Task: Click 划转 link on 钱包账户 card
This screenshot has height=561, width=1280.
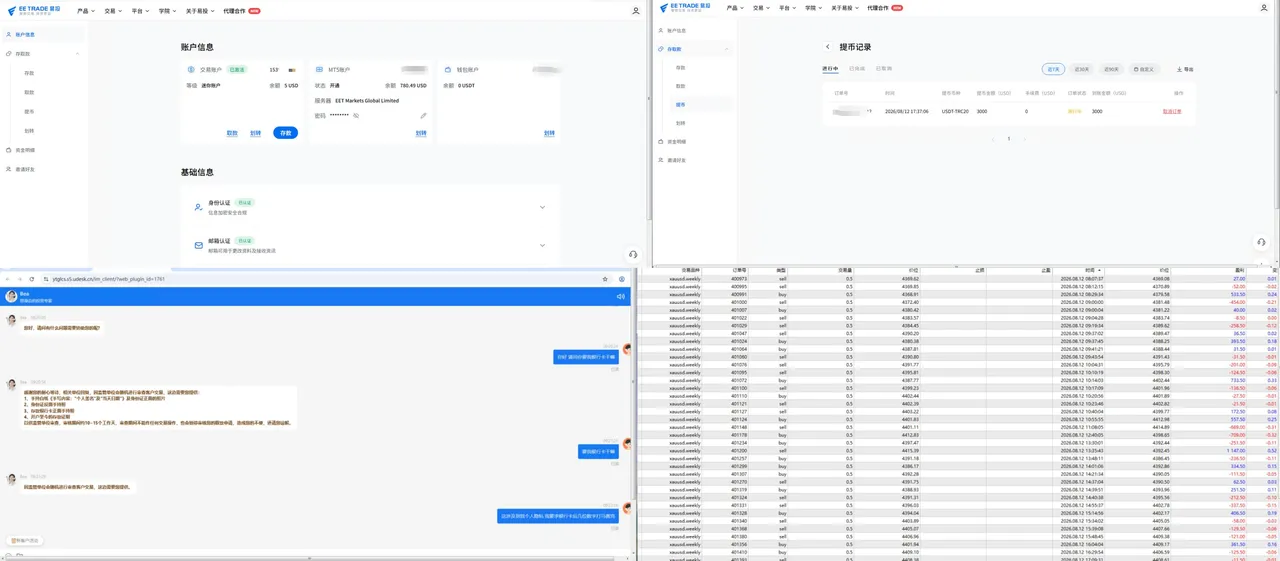Action: (549, 133)
